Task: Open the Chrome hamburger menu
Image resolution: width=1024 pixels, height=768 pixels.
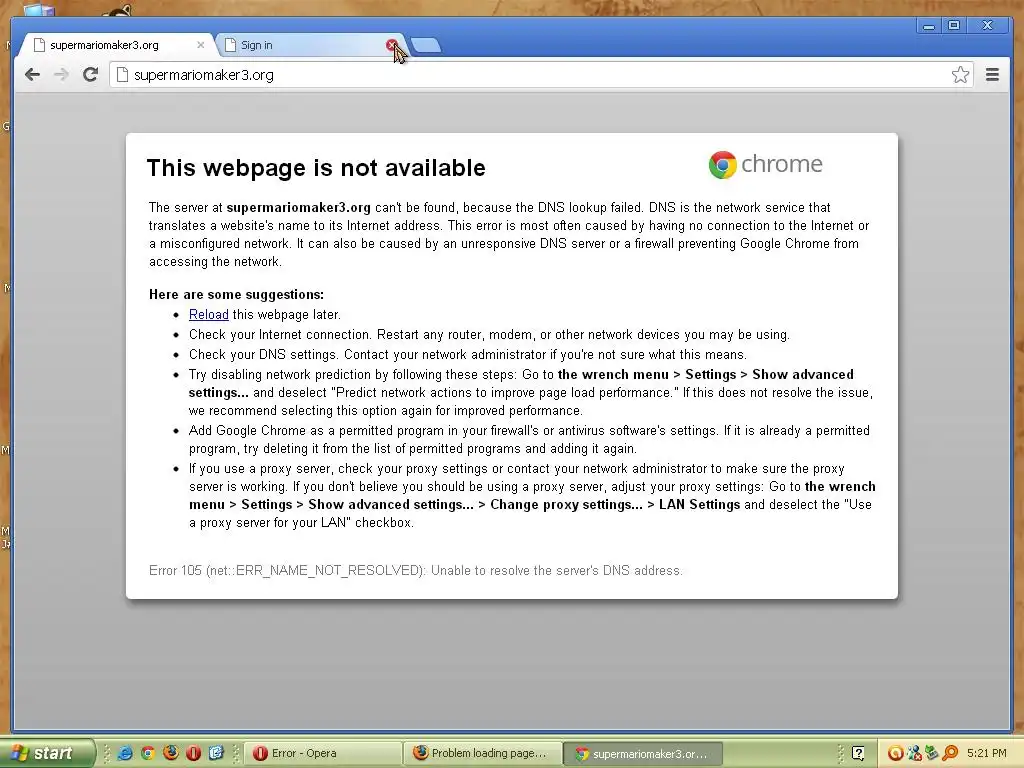Action: (992, 74)
